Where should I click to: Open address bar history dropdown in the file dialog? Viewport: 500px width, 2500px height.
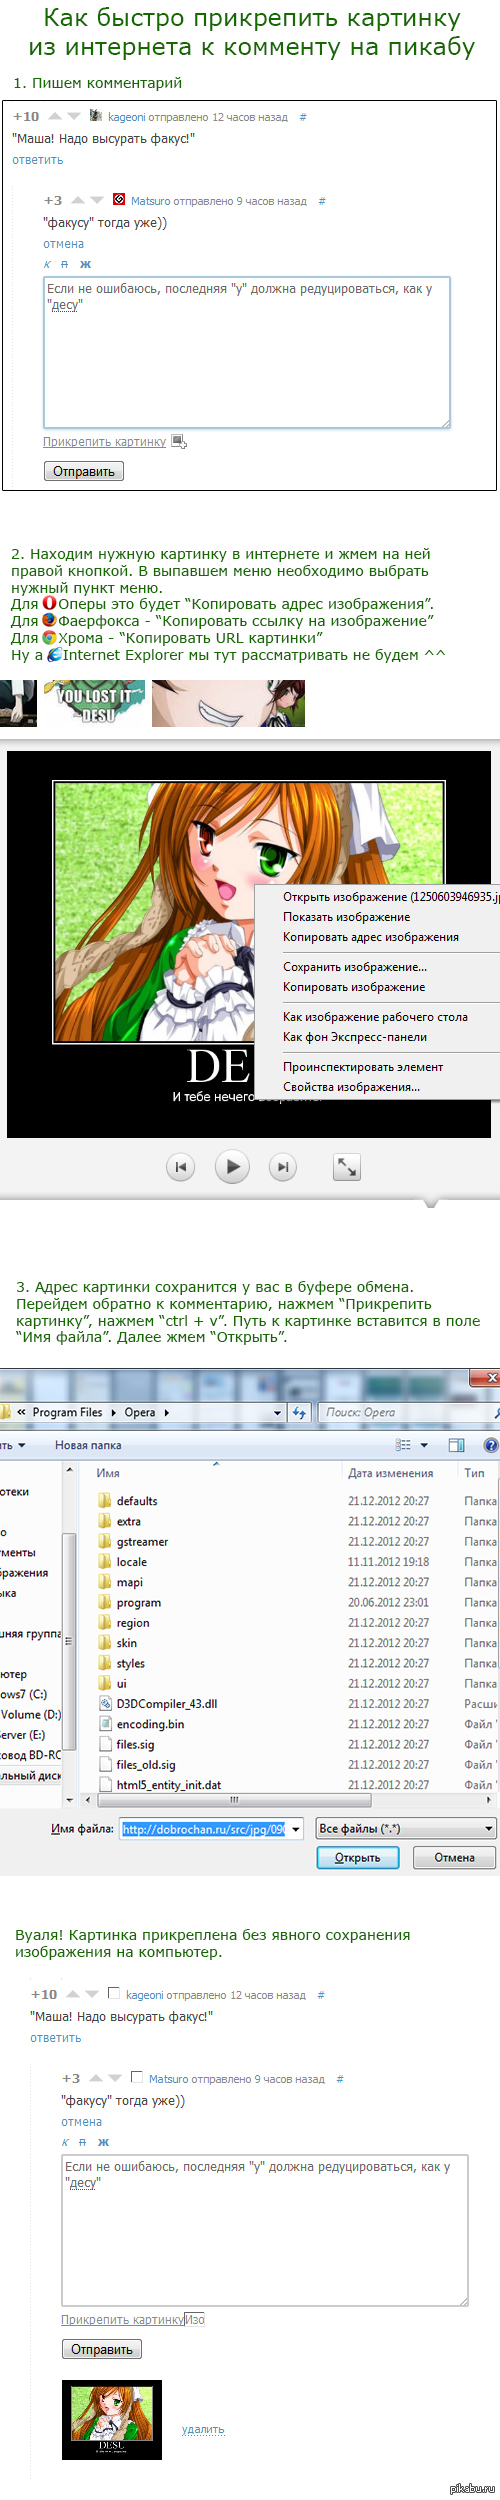[278, 1413]
